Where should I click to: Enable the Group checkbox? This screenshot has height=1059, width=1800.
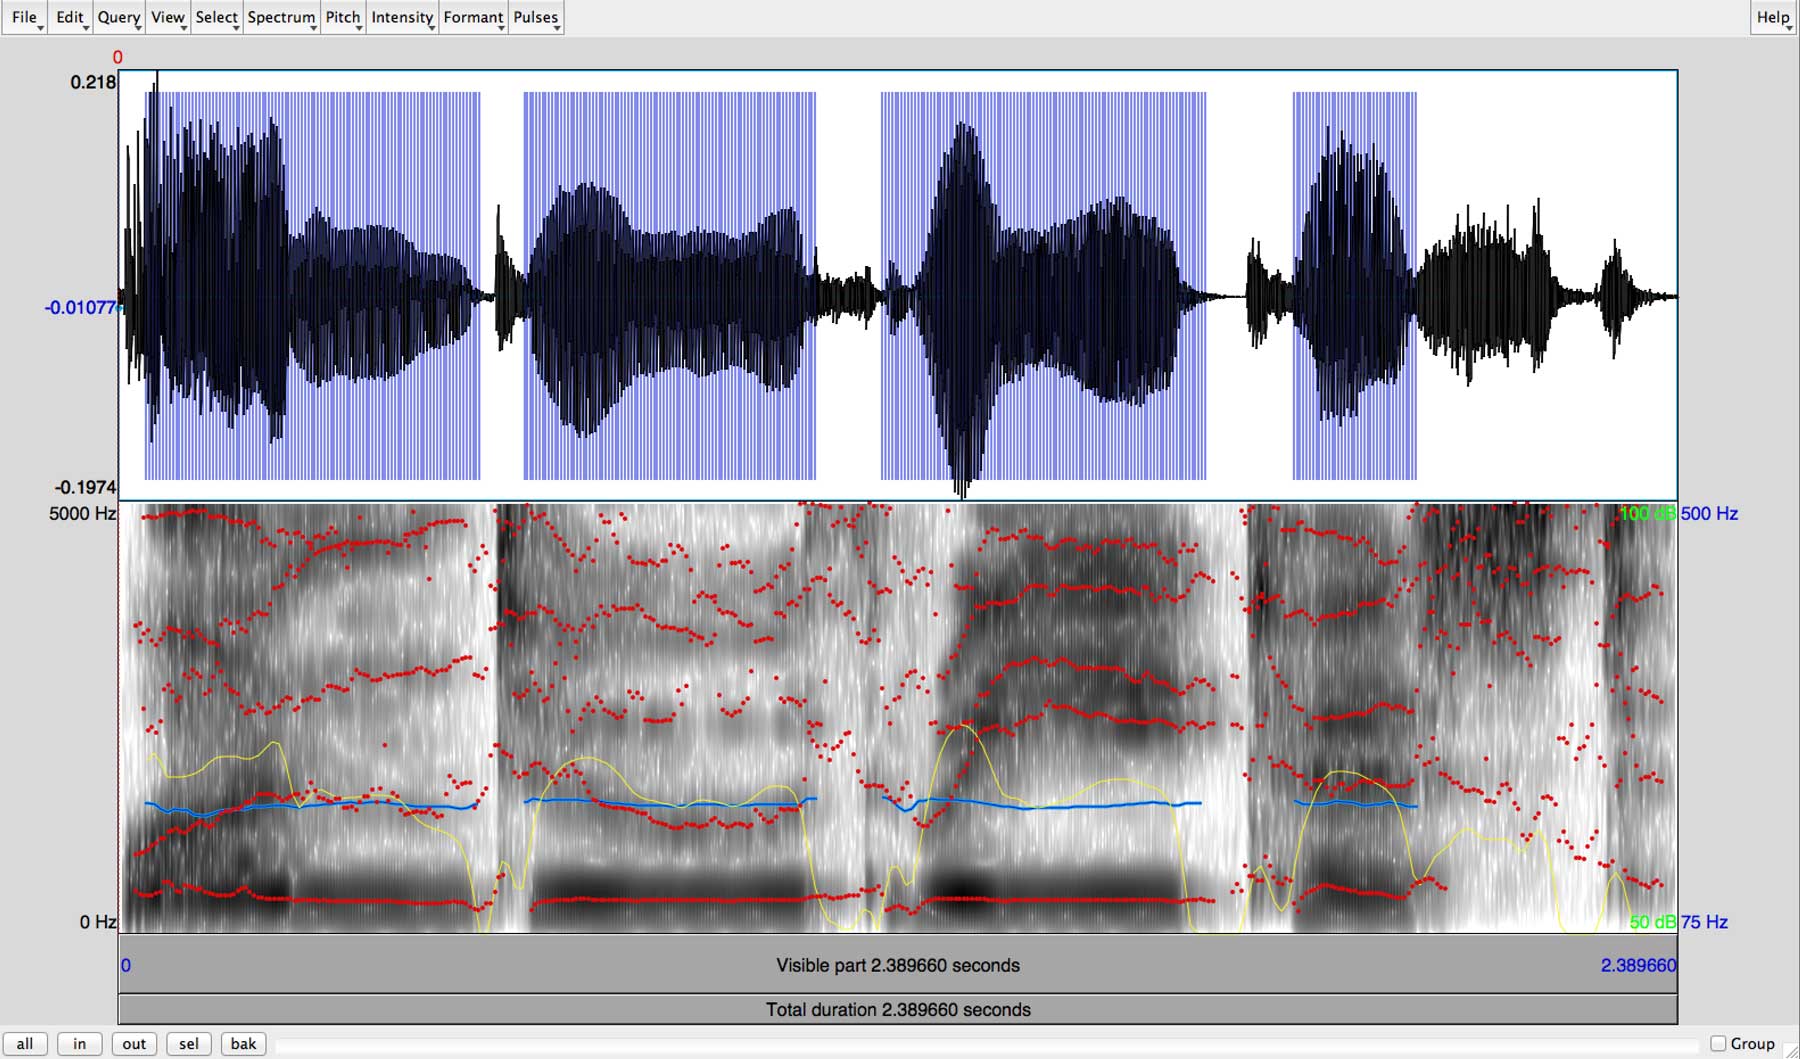pyautogui.click(x=1718, y=1044)
